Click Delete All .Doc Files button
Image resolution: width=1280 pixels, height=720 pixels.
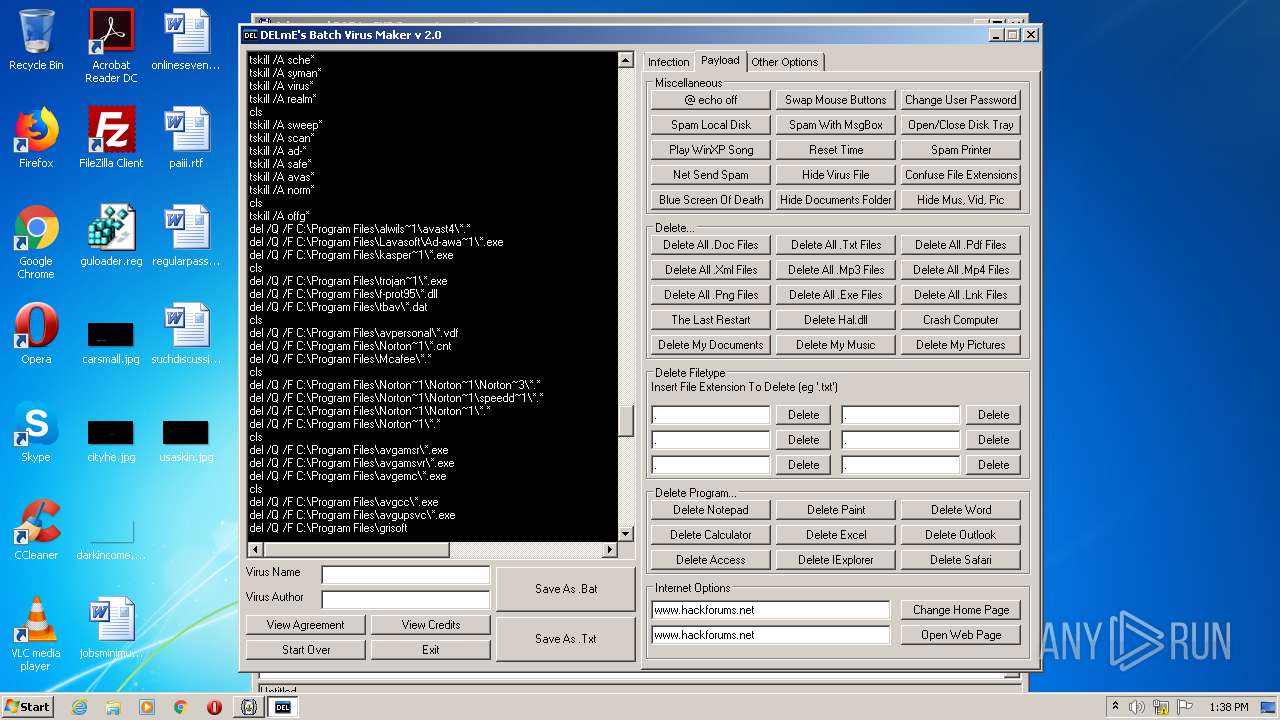tap(711, 245)
